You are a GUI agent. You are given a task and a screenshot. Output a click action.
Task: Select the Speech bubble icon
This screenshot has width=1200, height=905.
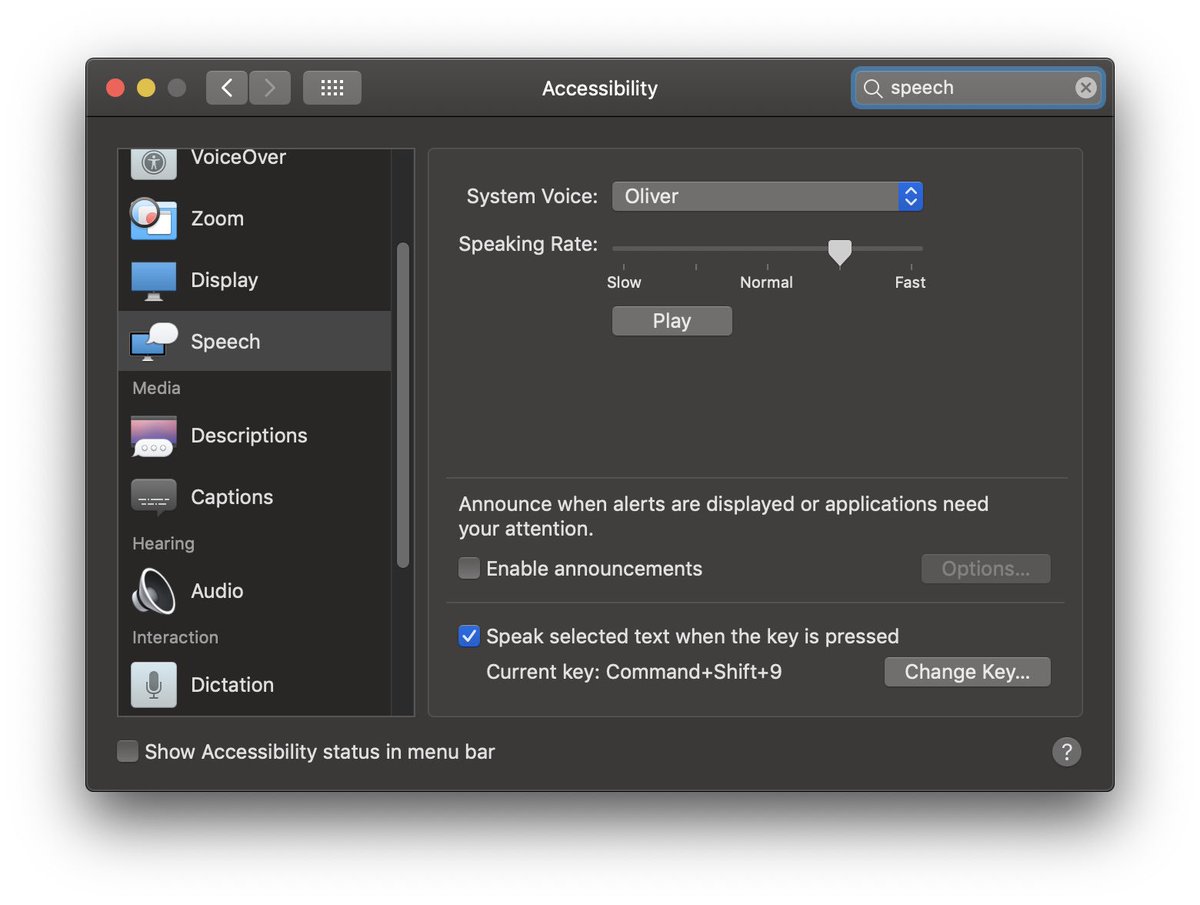(x=153, y=341)
